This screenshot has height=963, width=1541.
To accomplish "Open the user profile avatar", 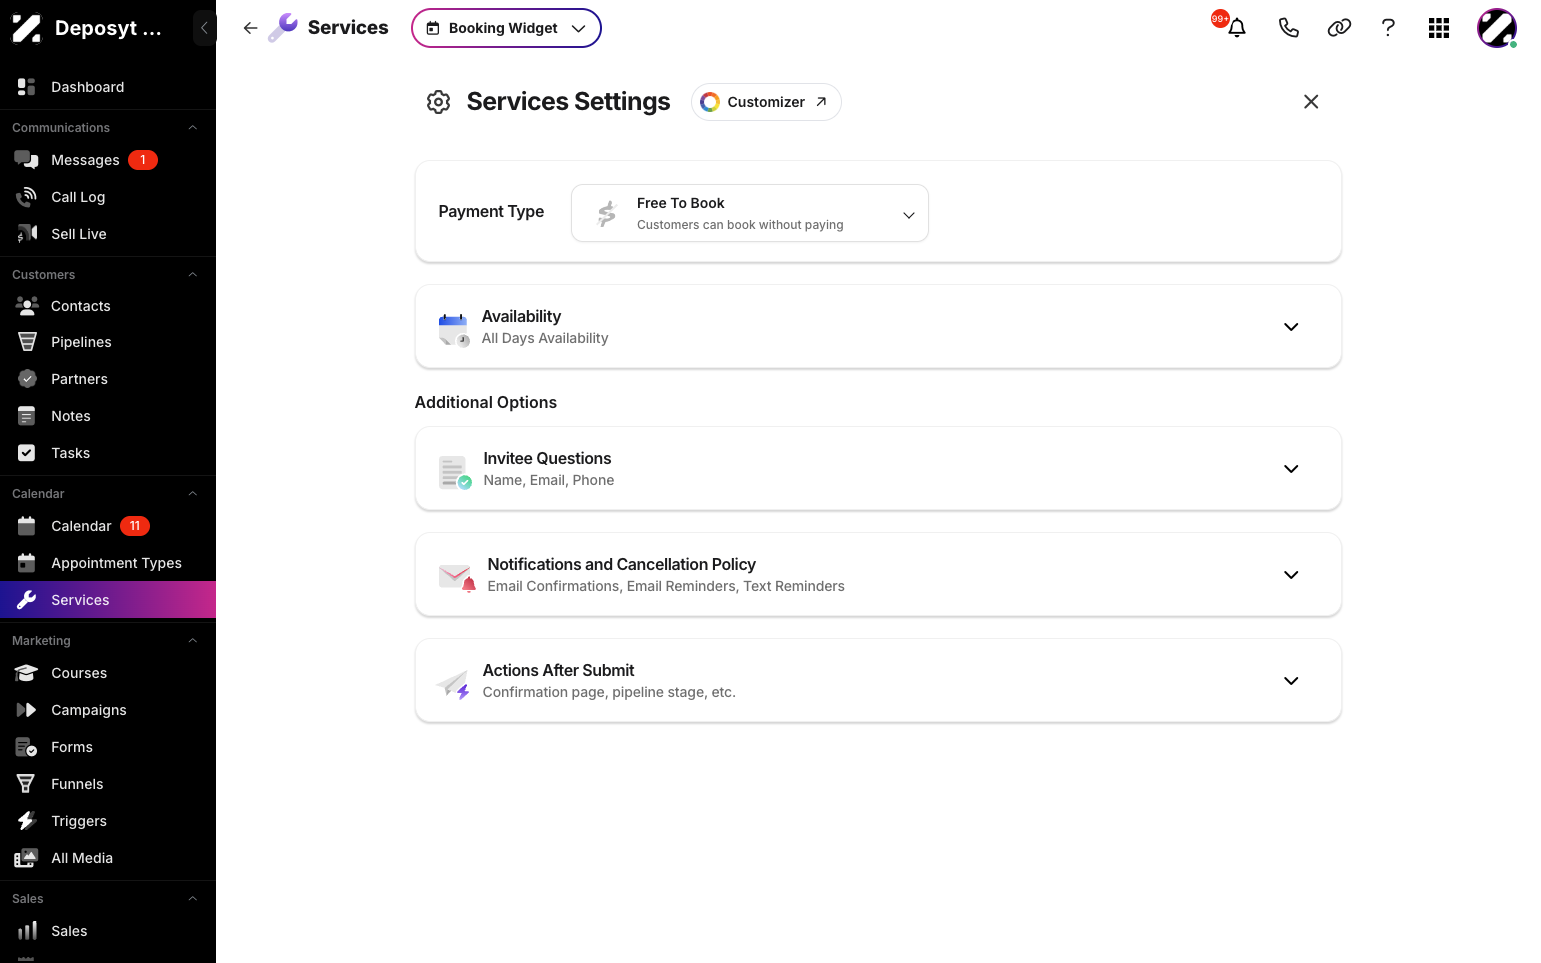I will pos(1497,28).
